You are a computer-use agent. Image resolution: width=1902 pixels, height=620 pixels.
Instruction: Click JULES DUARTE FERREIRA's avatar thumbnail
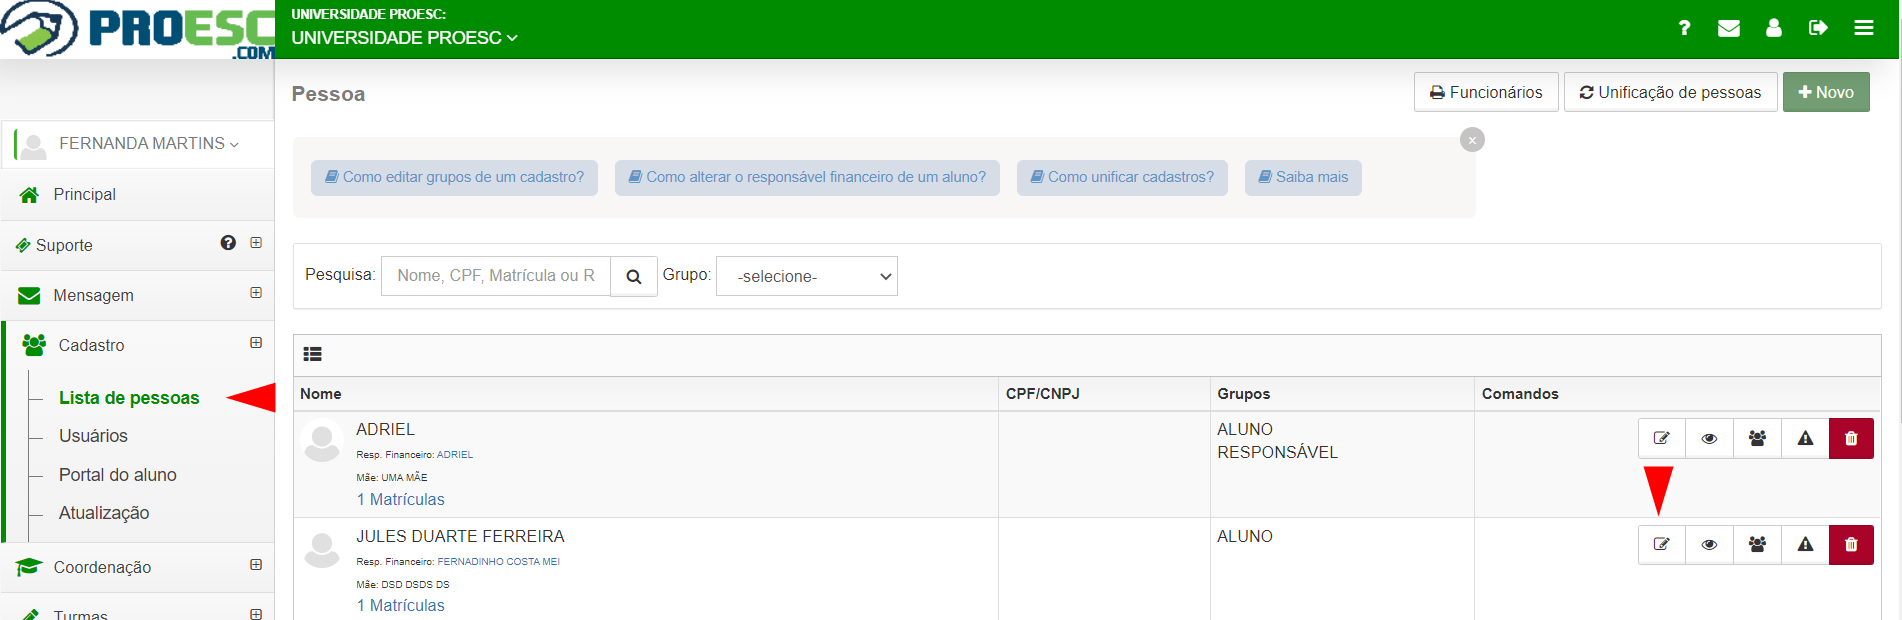click(322, 548)
